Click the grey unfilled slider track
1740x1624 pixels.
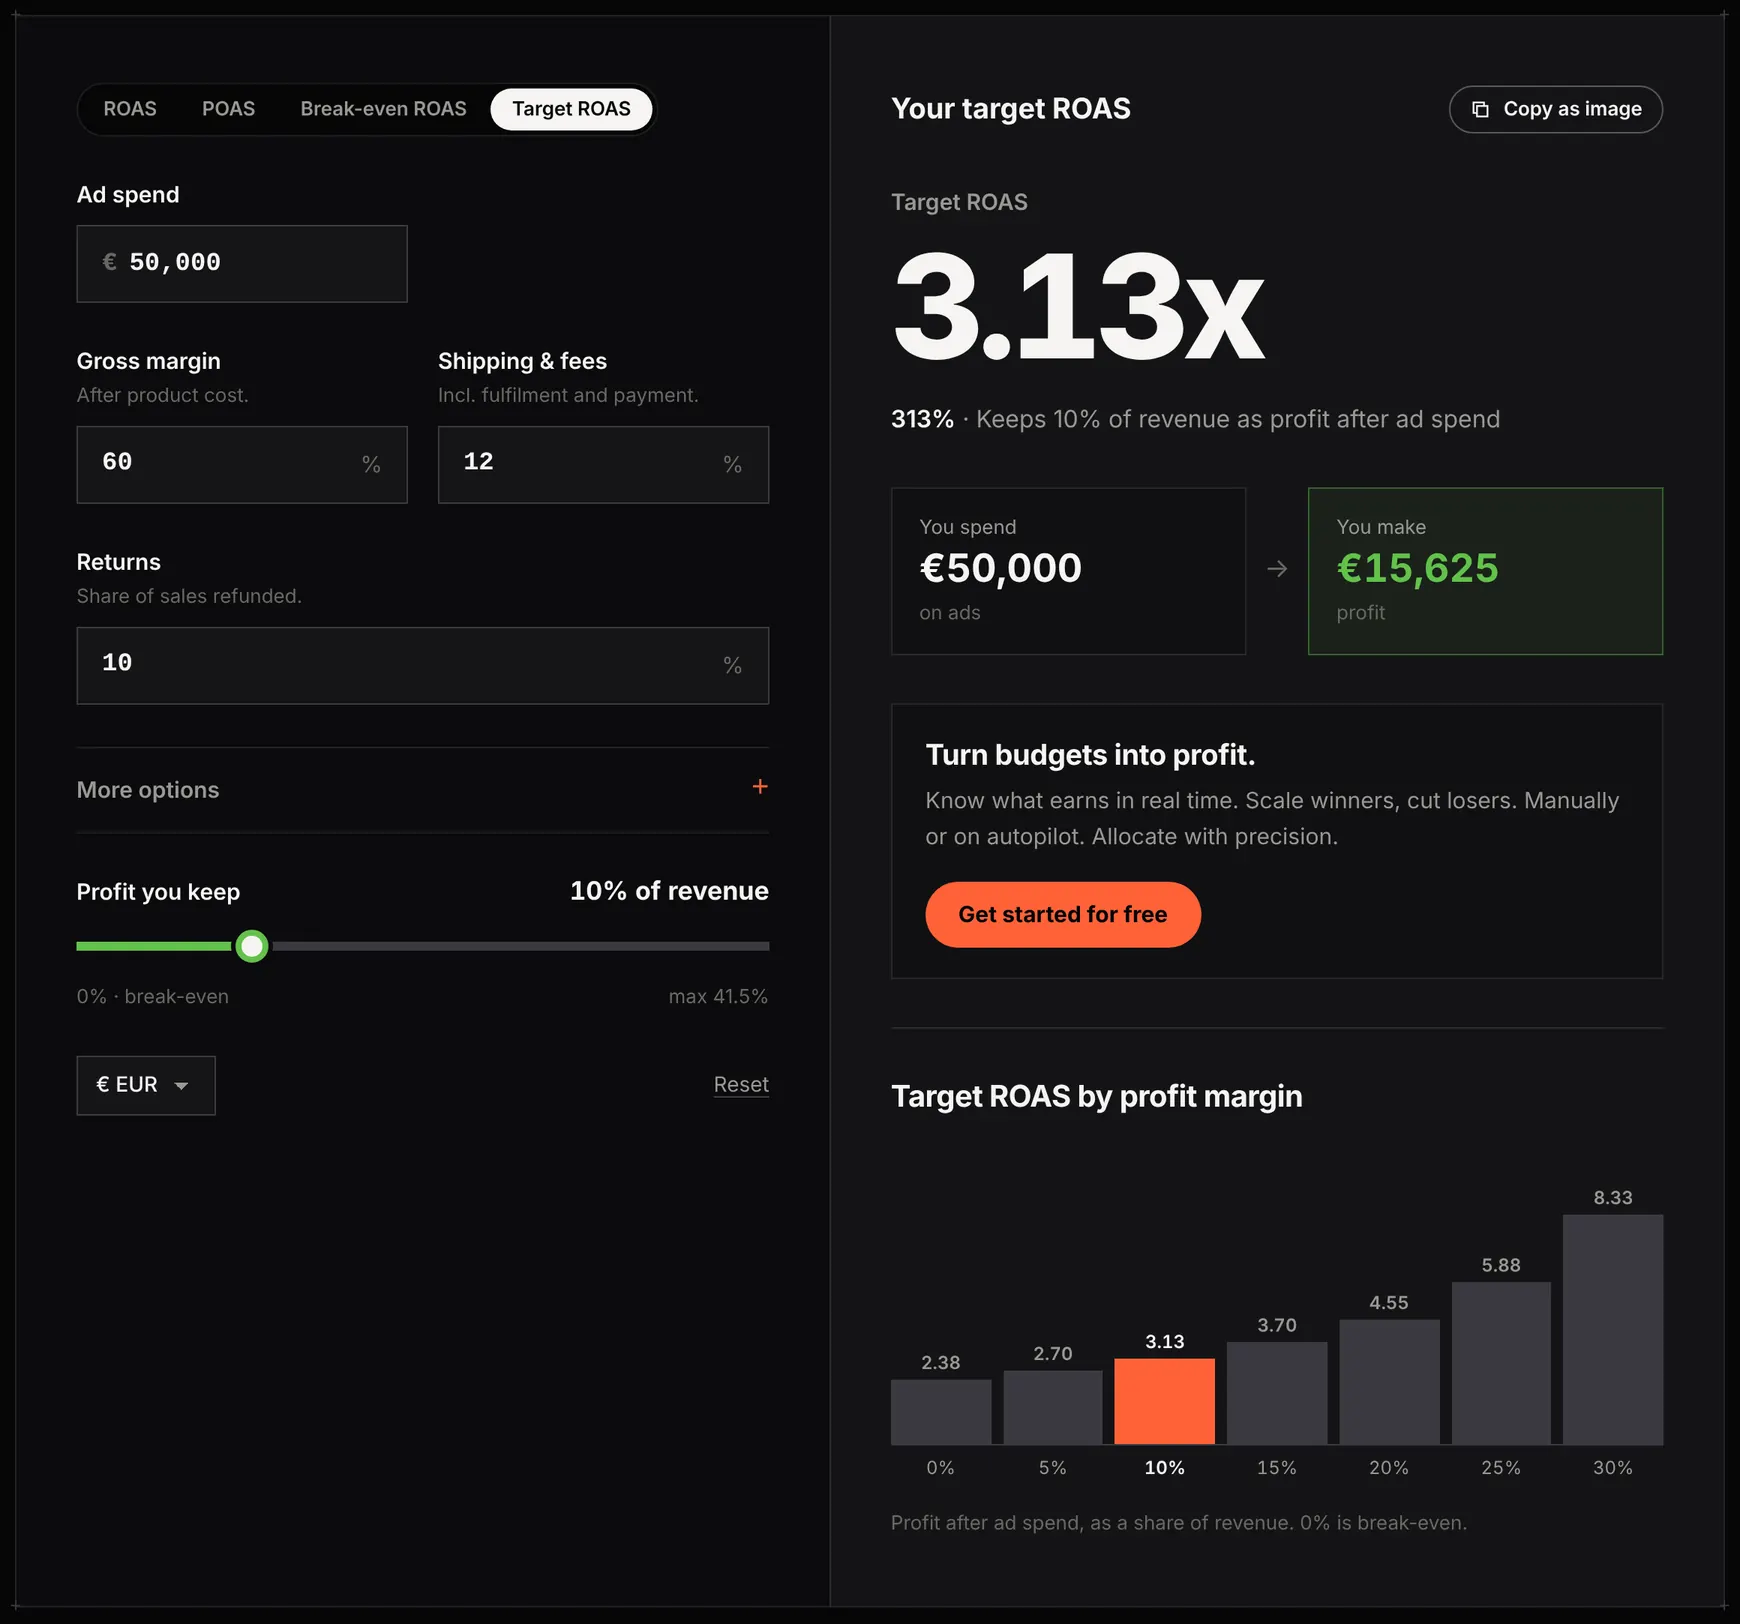coord(520,946)
